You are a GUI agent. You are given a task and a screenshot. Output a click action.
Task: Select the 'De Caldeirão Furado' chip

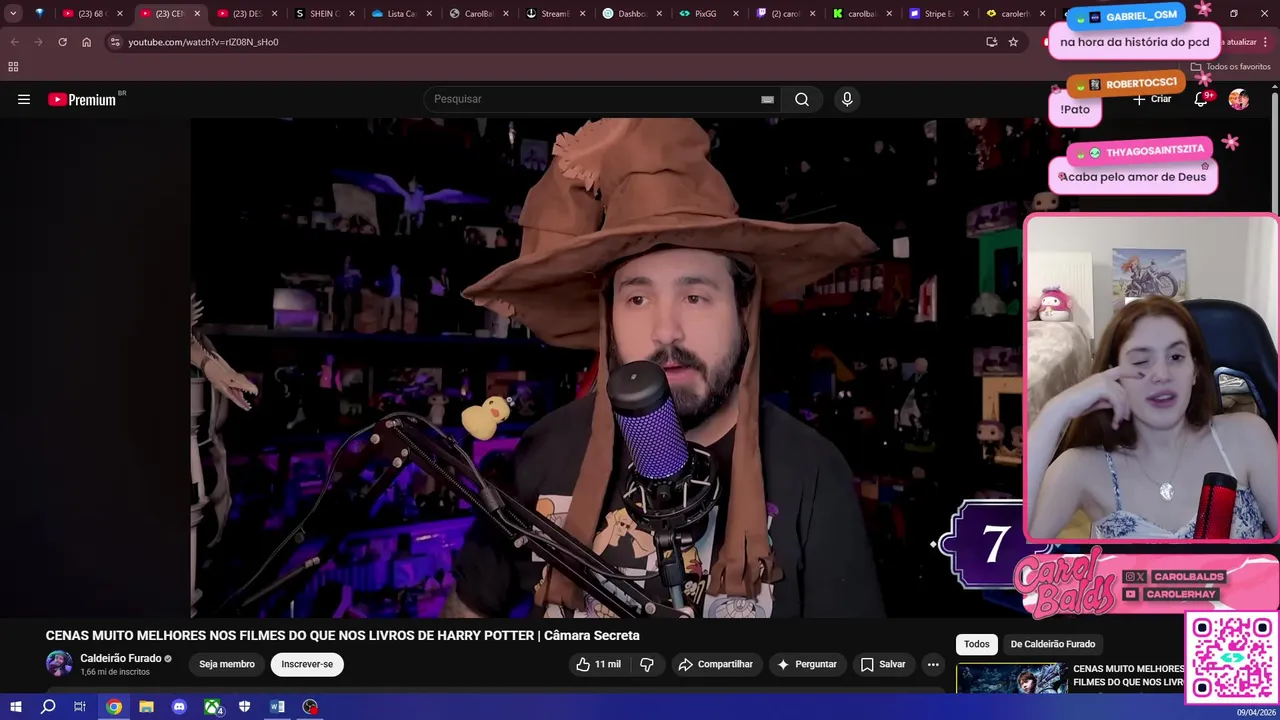(x=1053, y=644)
